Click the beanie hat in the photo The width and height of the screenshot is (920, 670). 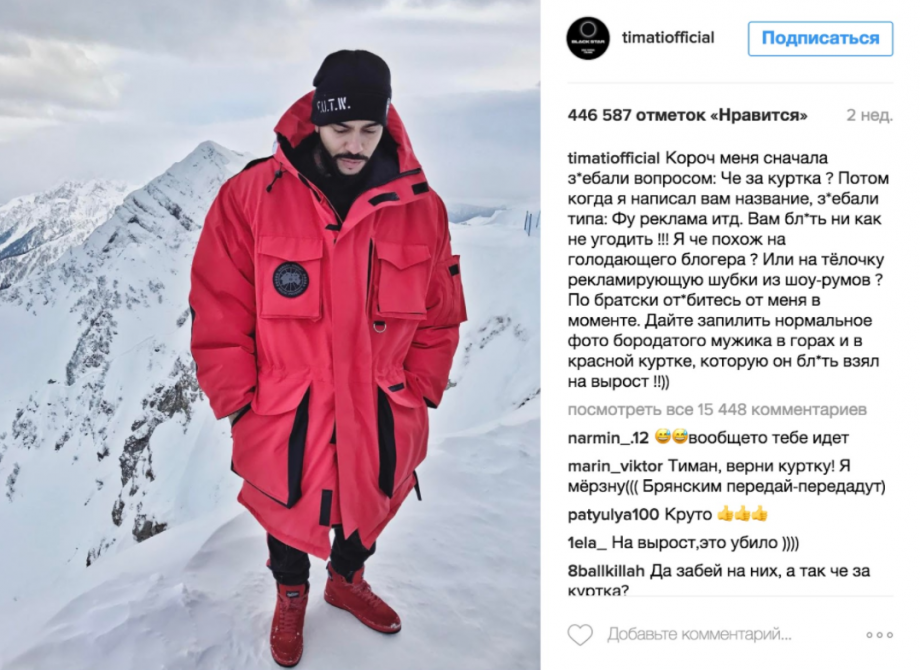tap(351, 88)
